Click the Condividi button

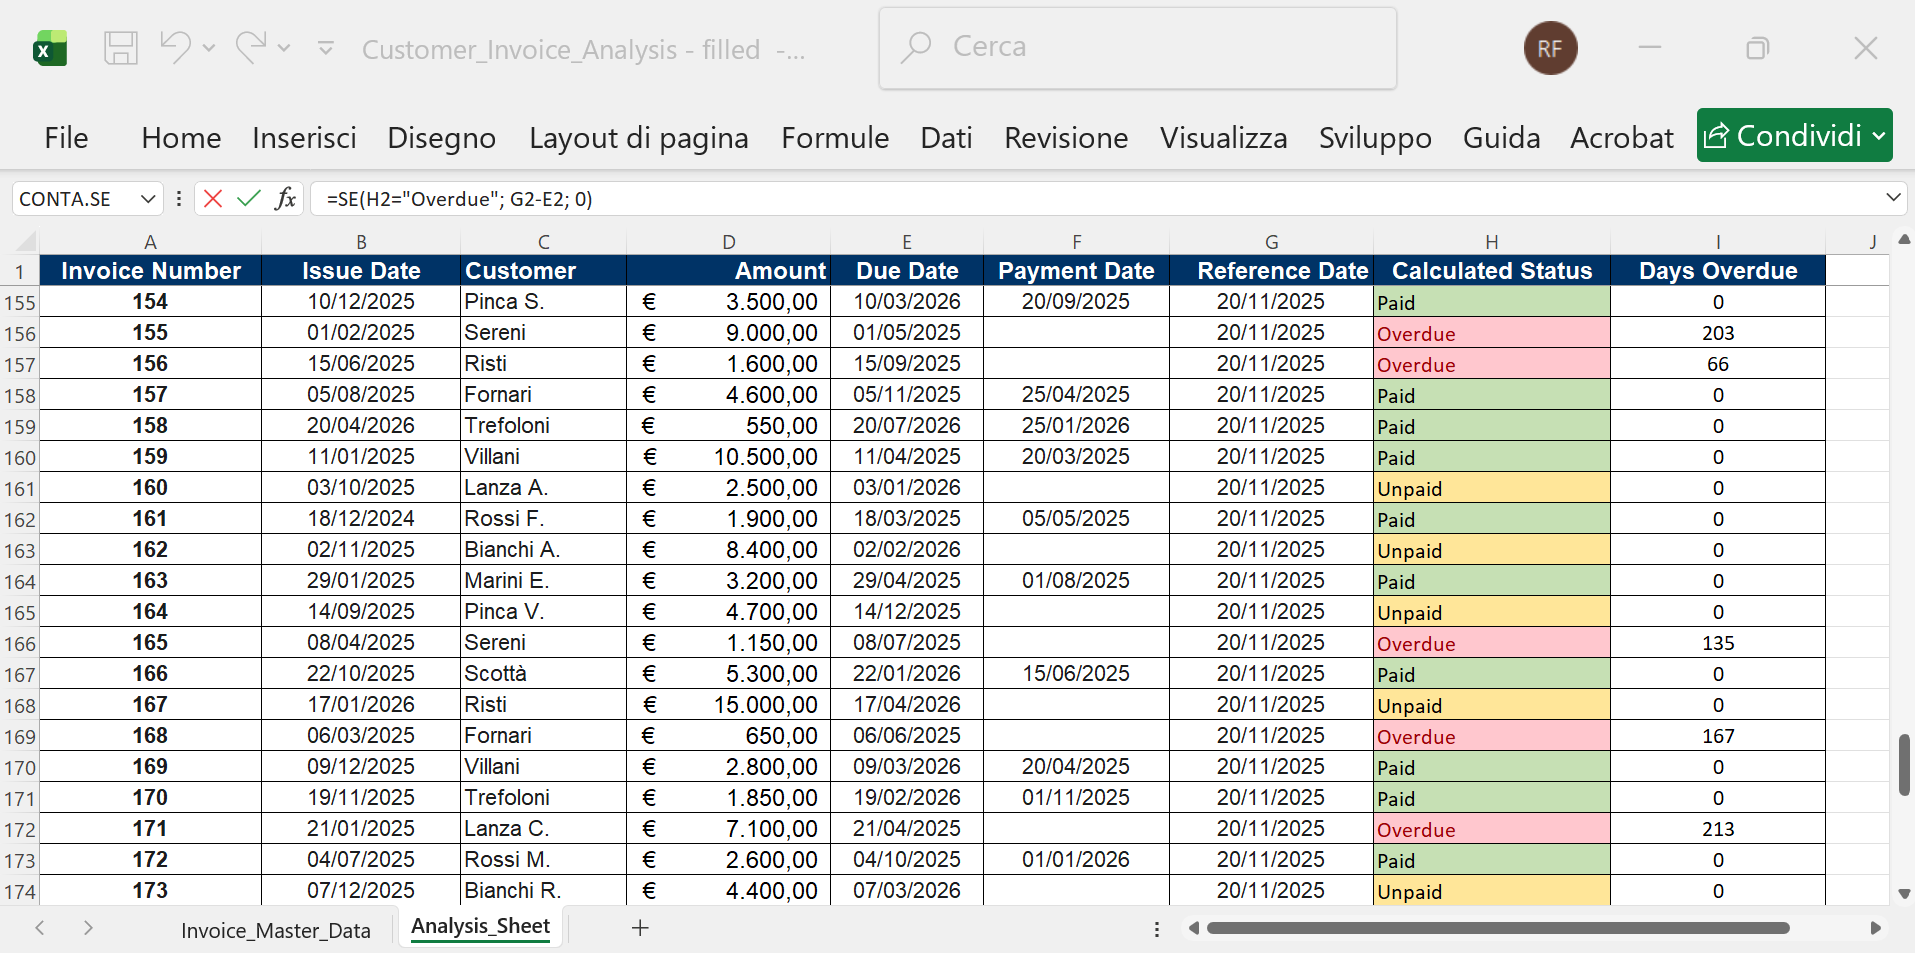click(x=1794, y=135)
